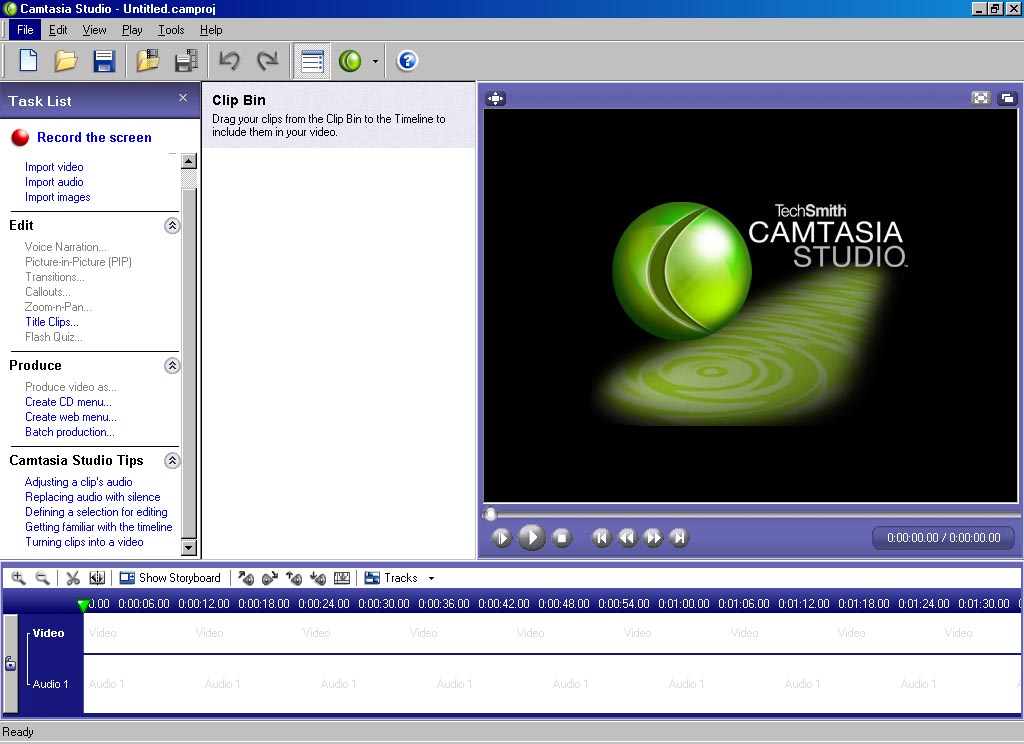The height and width of the screenshot is (744, 1024).
Task: Click the filmstrip-with-disk produce icon
Action: pyautogui.click(x=187, y=61)
